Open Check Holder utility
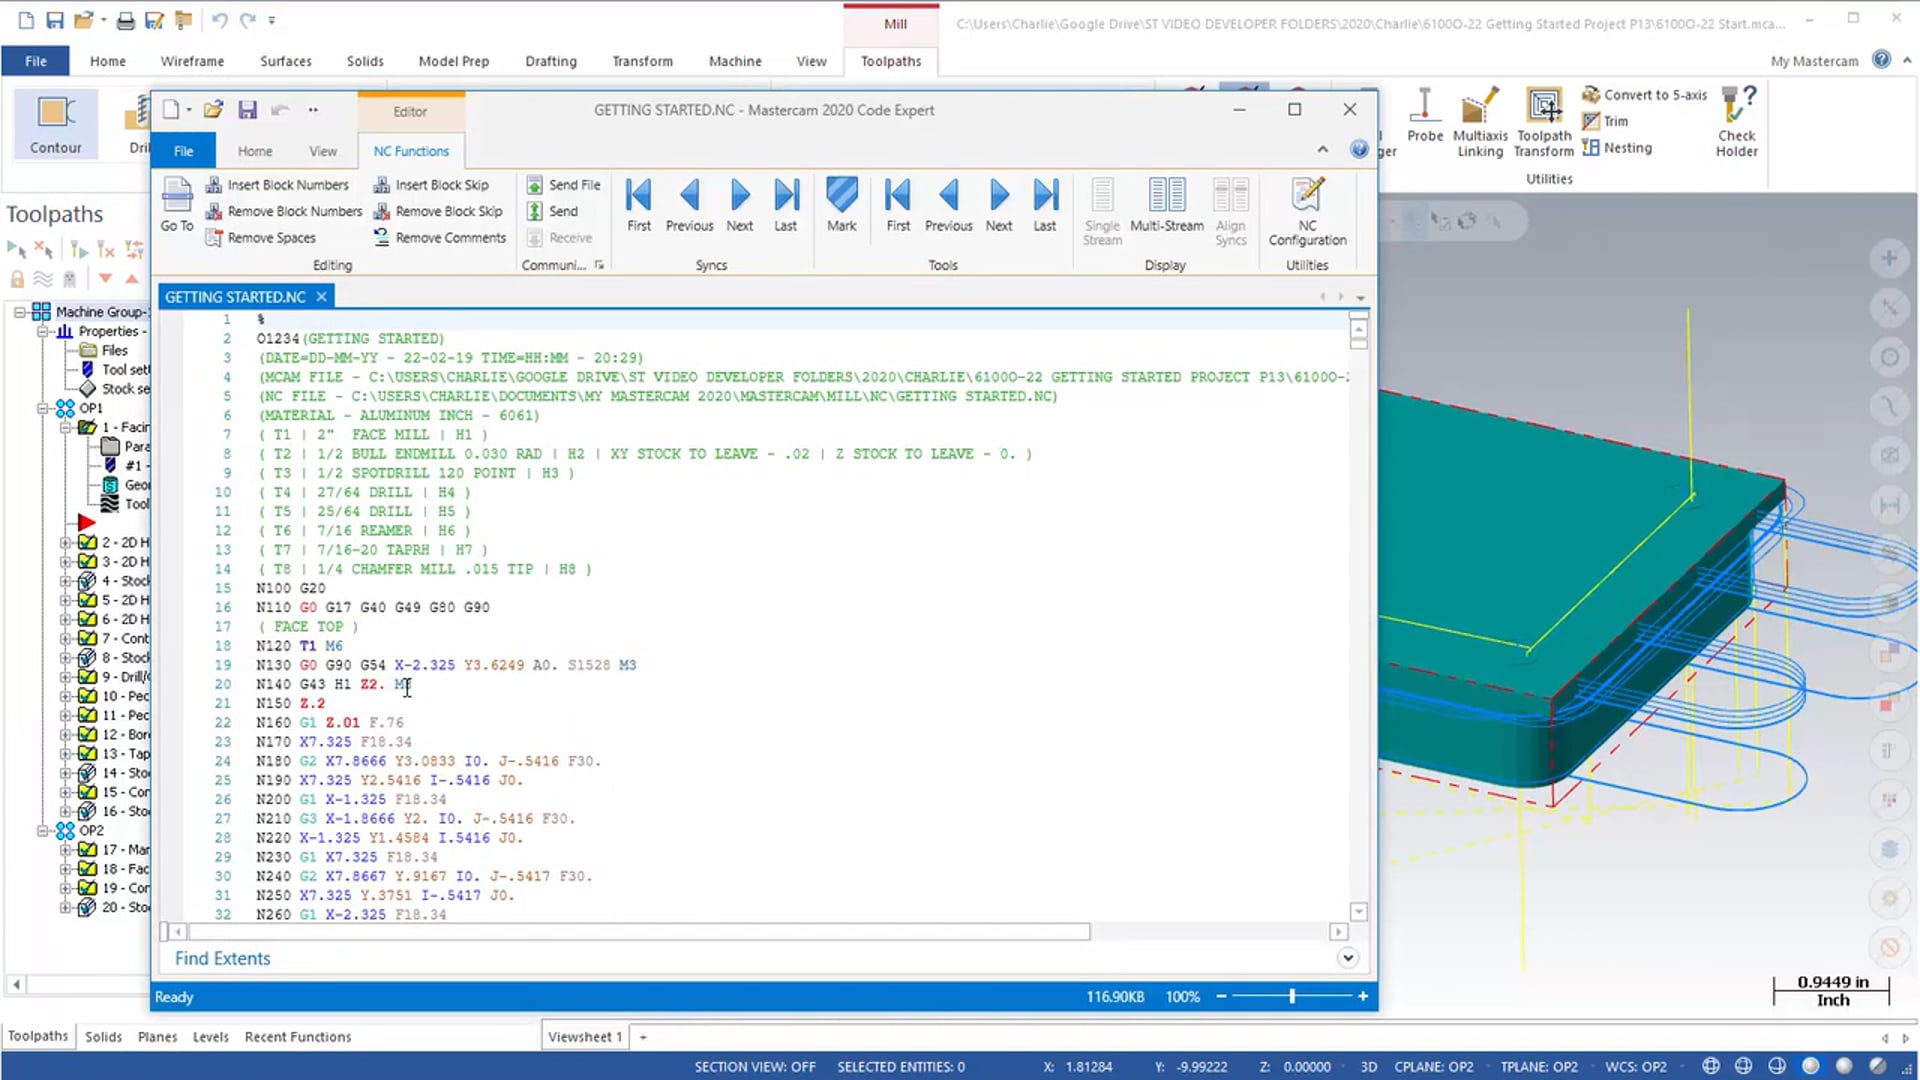Image resolution: width=1920 pixels, height=1080 pixels. click(x=1737, y=122)
